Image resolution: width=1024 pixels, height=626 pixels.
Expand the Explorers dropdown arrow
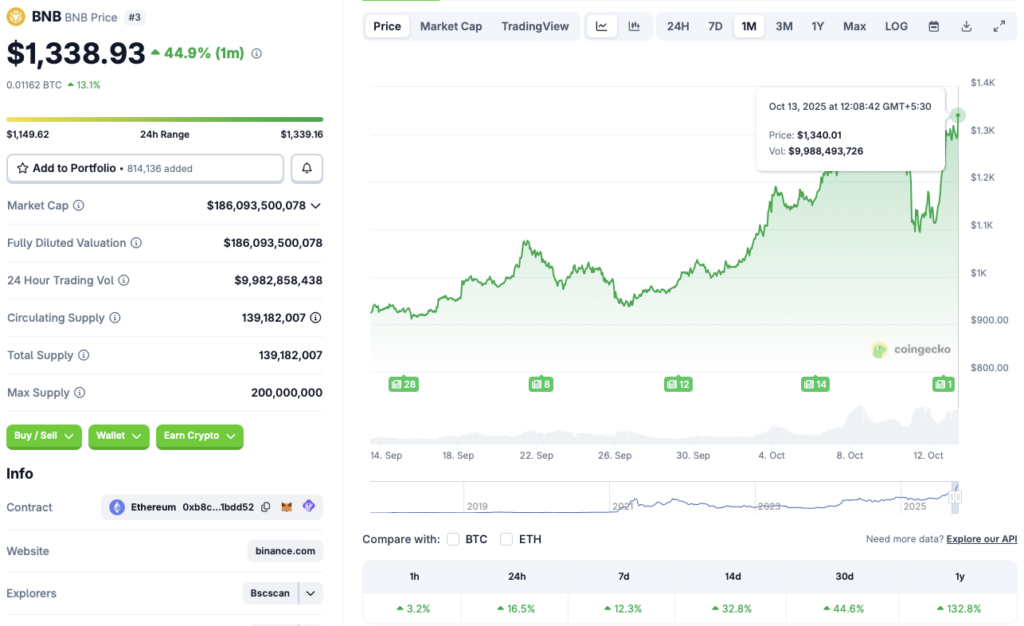(x=311, y=593)
